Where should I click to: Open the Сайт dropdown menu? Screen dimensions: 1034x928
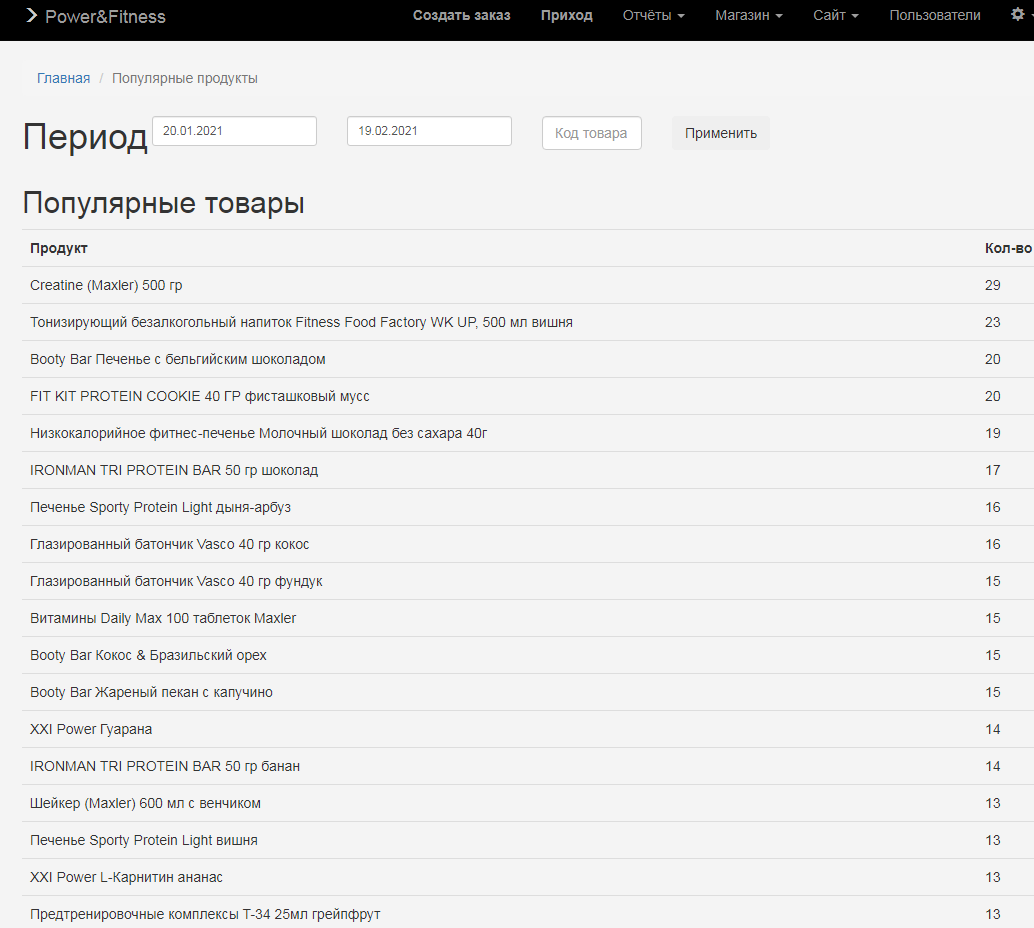[835, 15]
